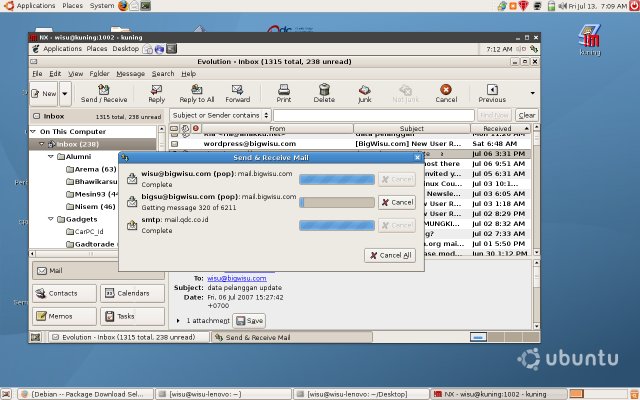Viewport: 640px width, 400px height.
Task: Open the Arema (63) folder
Action: [91, 169]
